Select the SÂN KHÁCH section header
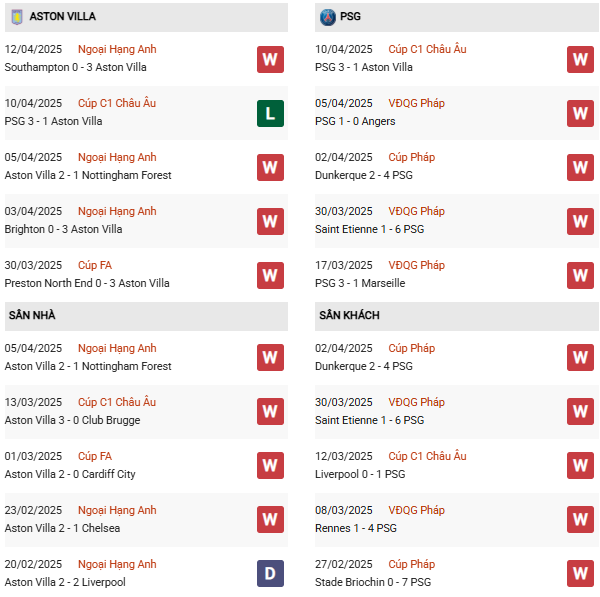The width and height of the screenshot is (600, 597). click(349, 316)
